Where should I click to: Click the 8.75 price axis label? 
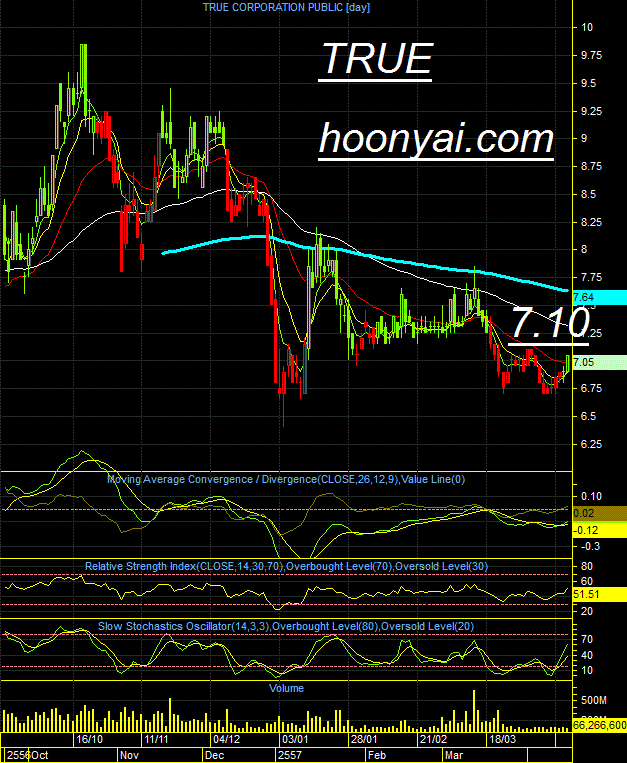[x=591, y=166]
